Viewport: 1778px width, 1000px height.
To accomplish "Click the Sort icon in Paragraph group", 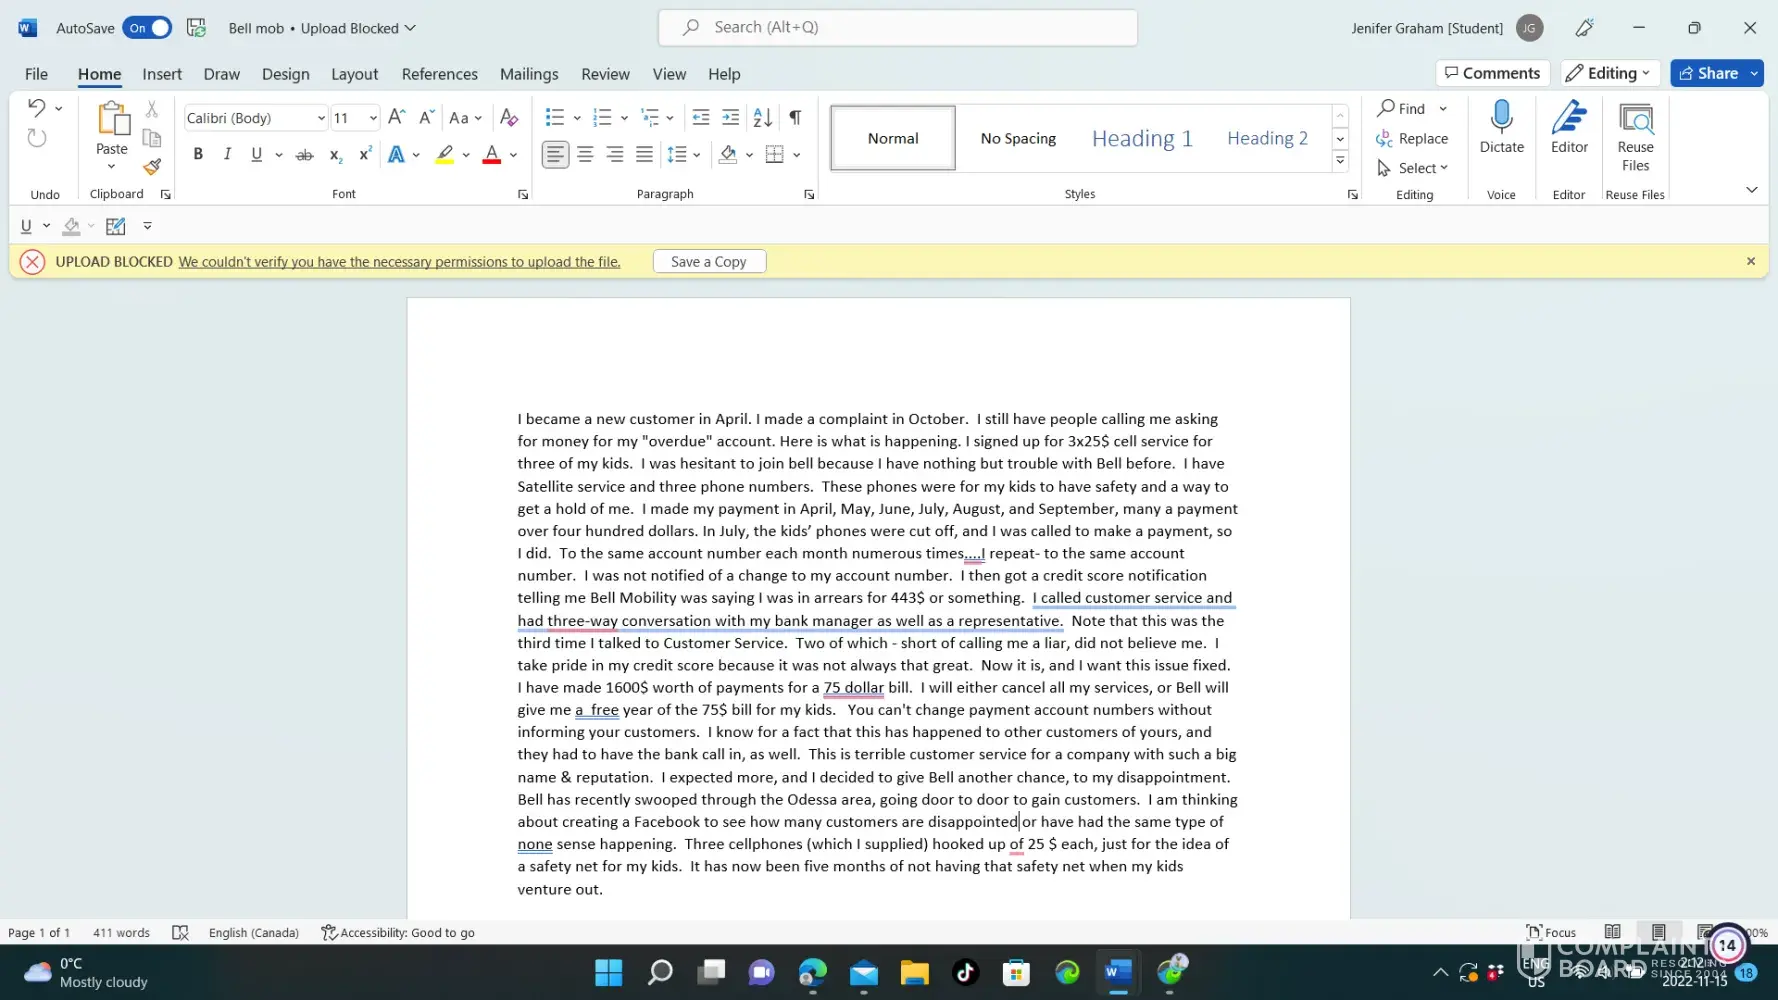I will coord(762,118).
